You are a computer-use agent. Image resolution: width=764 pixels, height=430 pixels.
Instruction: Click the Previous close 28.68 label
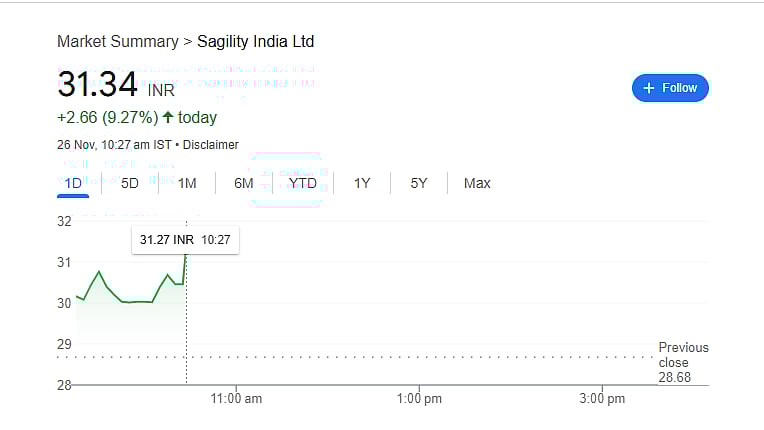coord(683,362)
